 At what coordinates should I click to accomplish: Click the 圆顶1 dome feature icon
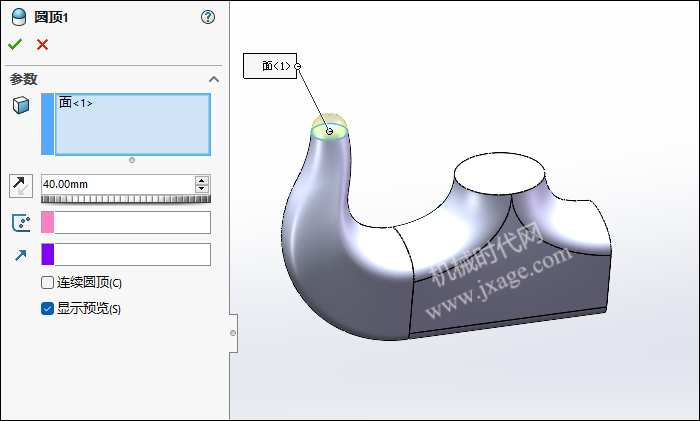19,17
